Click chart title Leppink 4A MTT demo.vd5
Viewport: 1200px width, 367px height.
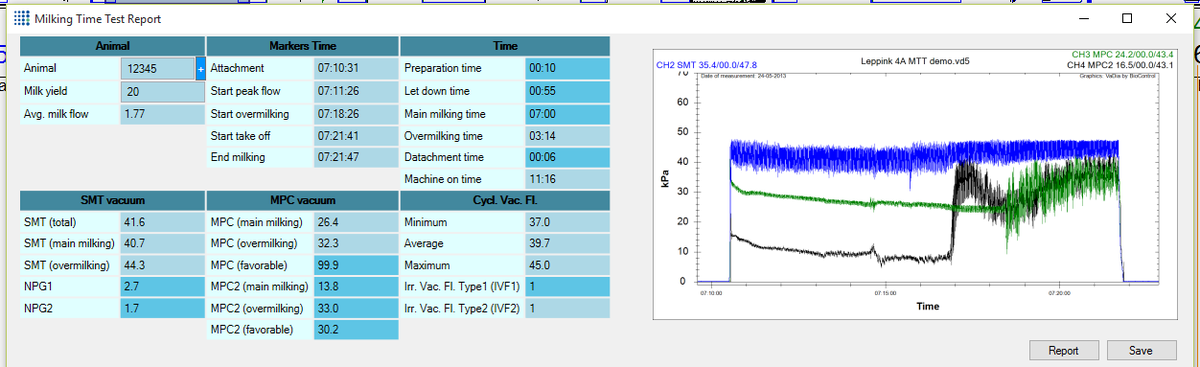915,61
